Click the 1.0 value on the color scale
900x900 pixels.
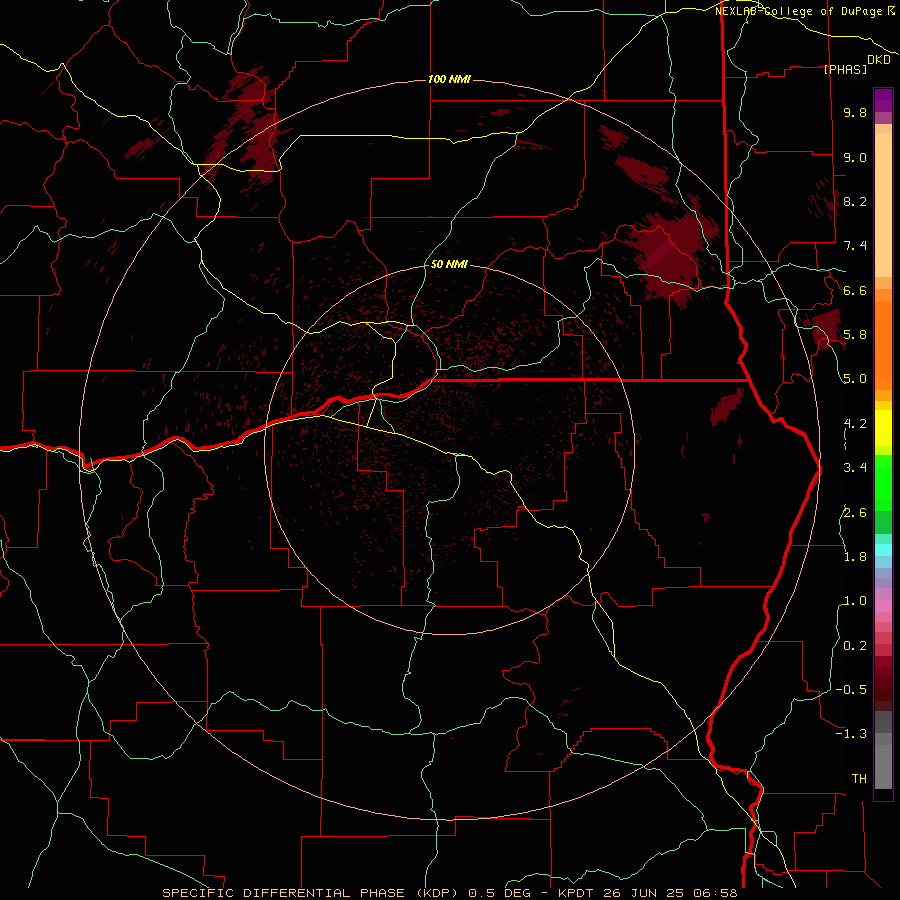coord(855,601)
